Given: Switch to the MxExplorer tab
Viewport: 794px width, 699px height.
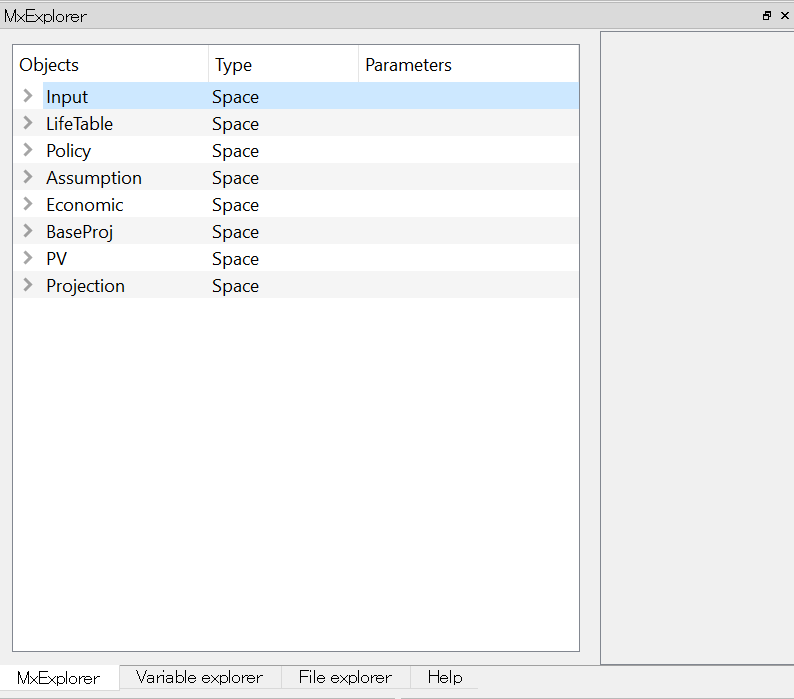Looking at the screenshot, I should pyautogui.click(x=59, y=678).
